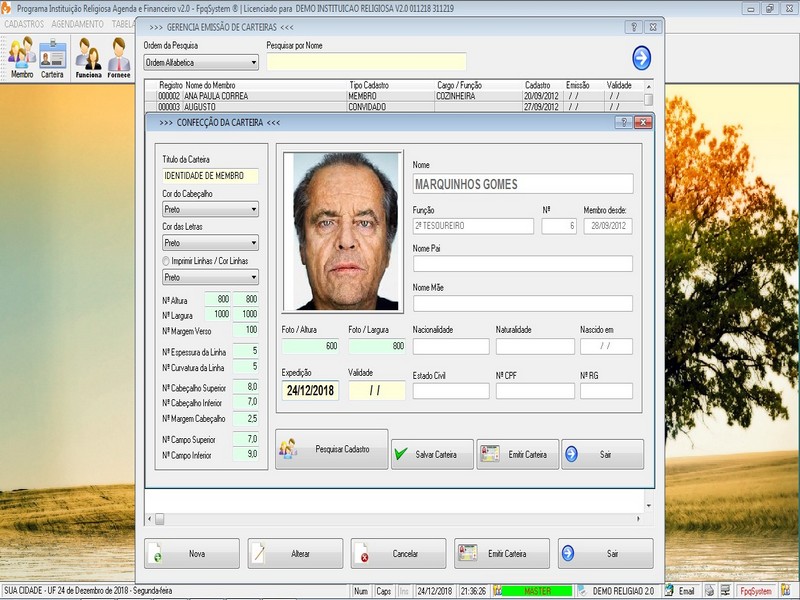Click the bottom Sair button

pyautogui.click(x=606, y=554)
